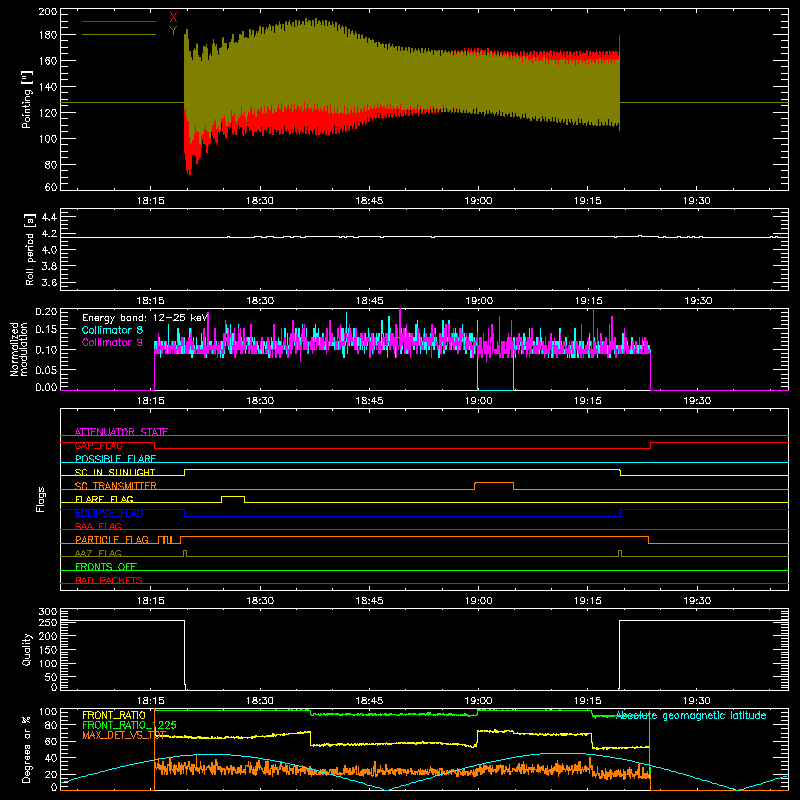Select the 'Y' legend label

coord(173,31)
